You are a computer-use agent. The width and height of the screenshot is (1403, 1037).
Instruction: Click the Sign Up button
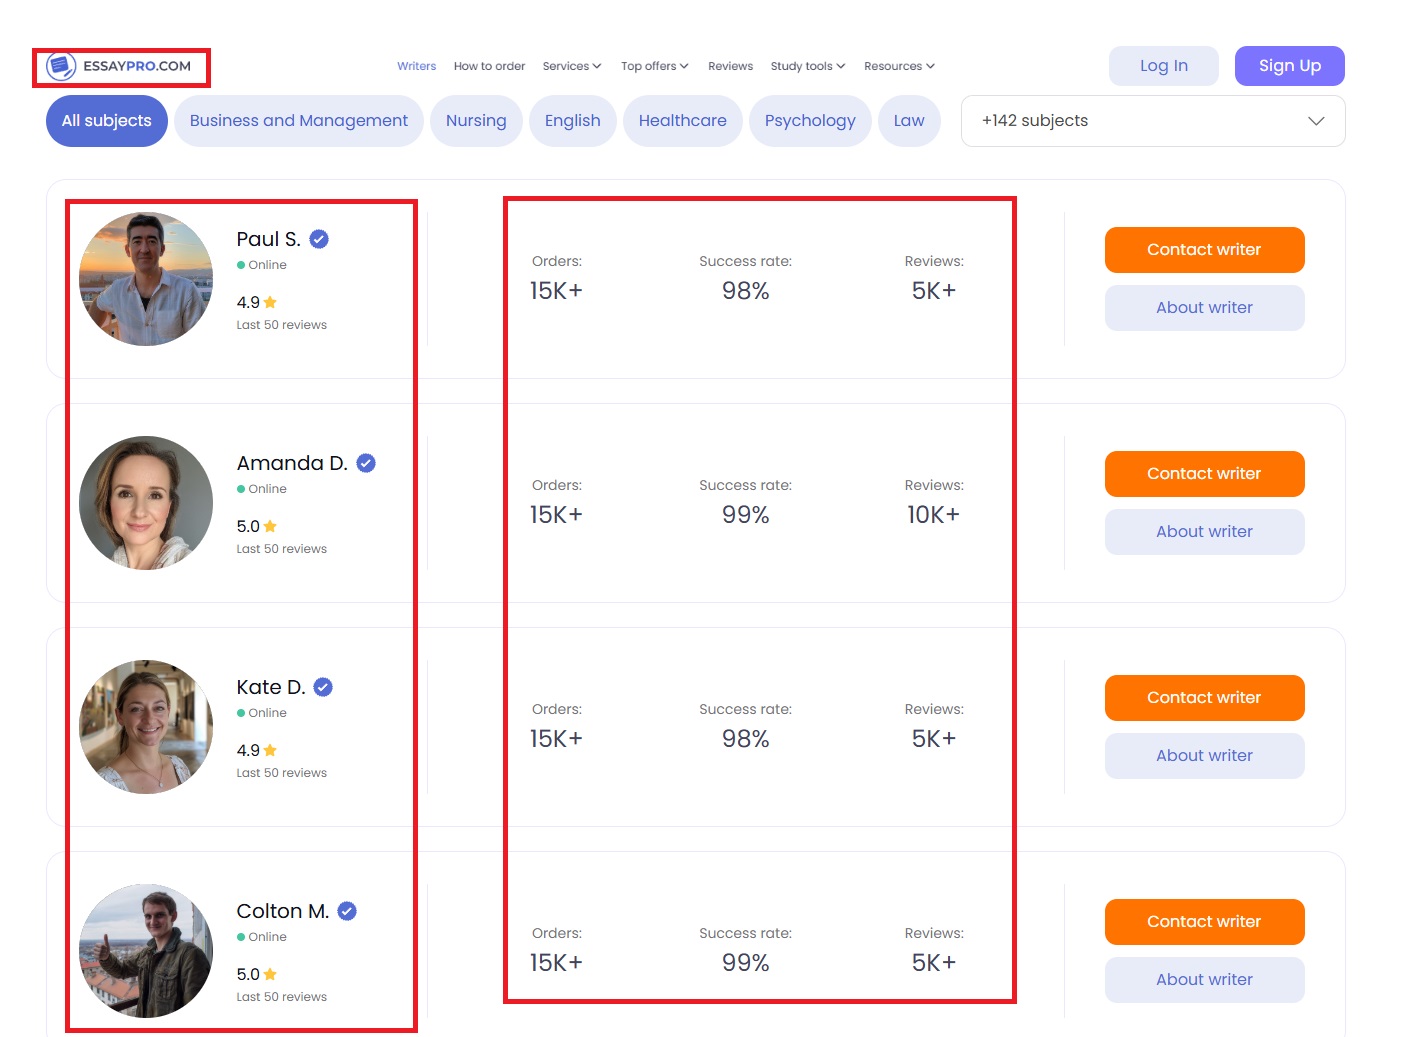[x=1289, y=66]
